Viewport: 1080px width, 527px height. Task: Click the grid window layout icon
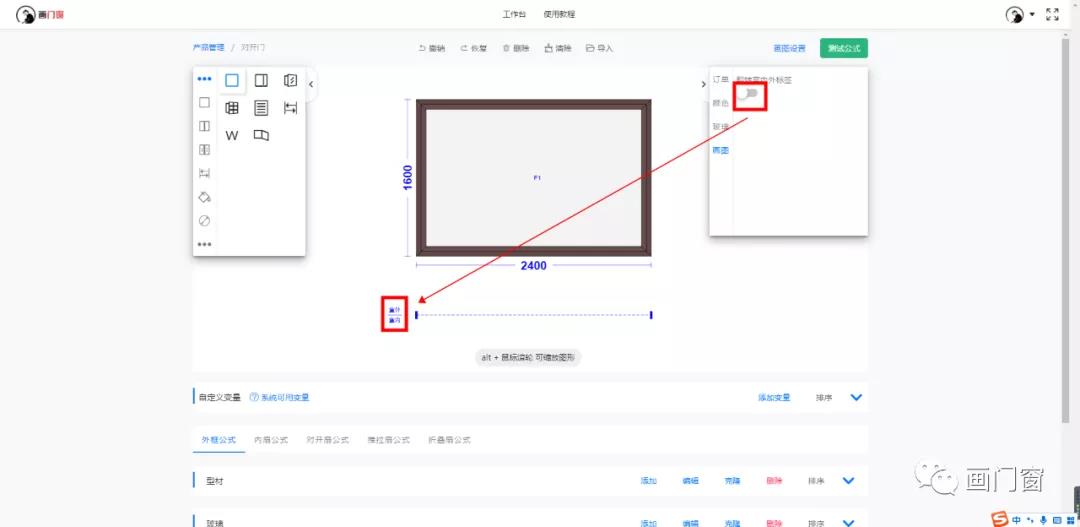click(232, 108)
